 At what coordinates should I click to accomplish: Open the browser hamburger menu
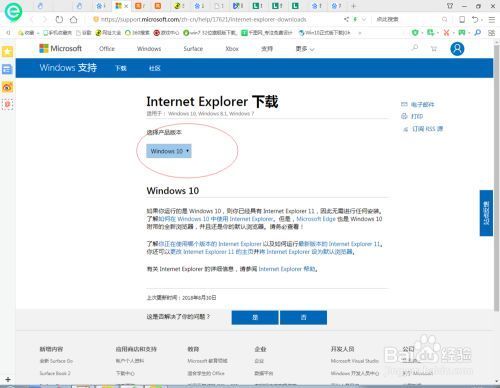[492, 19]
